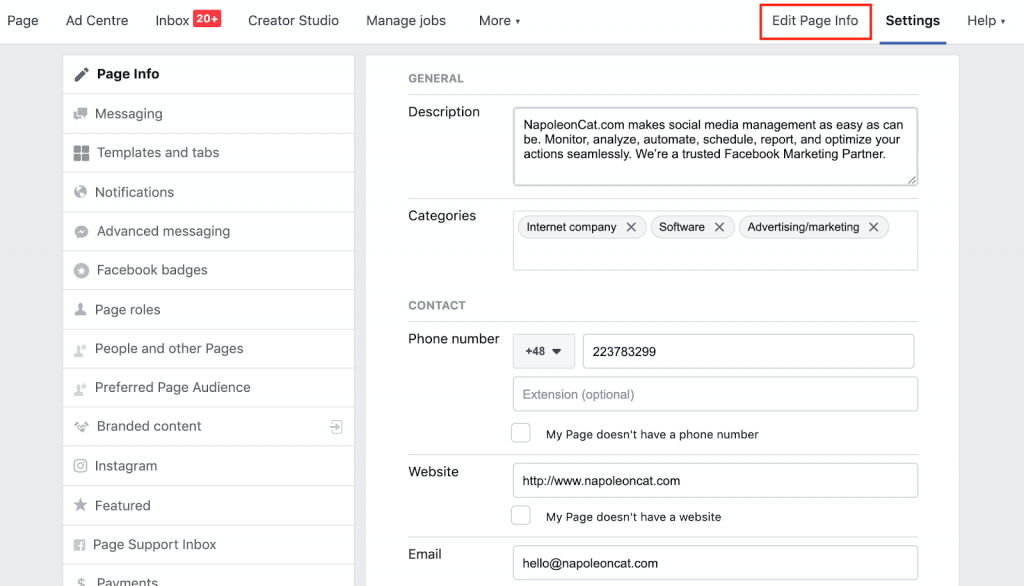Remove the Internet company category
Image resolution: width=1024 pixels, height=586 pixels.
point(631,227)
